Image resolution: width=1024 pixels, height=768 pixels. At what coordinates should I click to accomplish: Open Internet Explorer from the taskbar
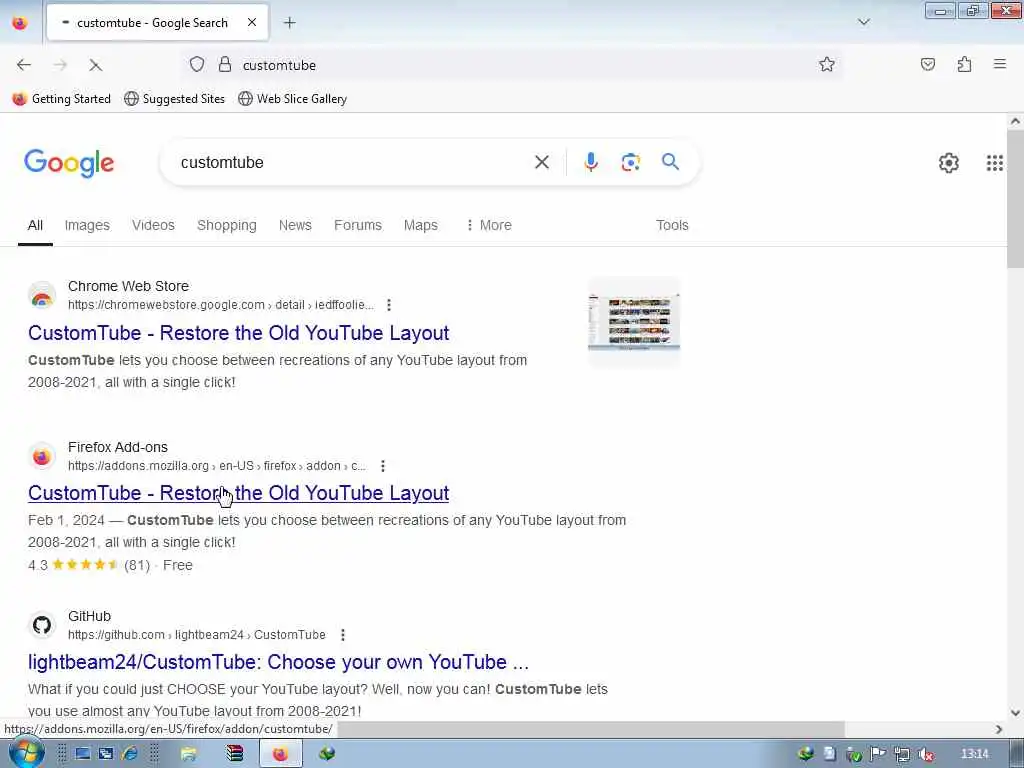click(130, 754)
